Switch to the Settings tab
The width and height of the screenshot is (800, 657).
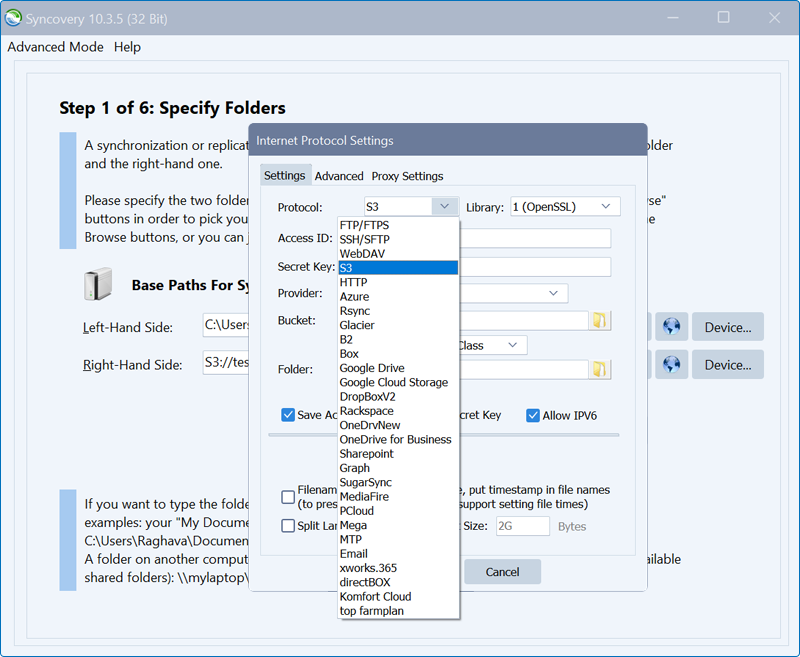tap(285, 175)
